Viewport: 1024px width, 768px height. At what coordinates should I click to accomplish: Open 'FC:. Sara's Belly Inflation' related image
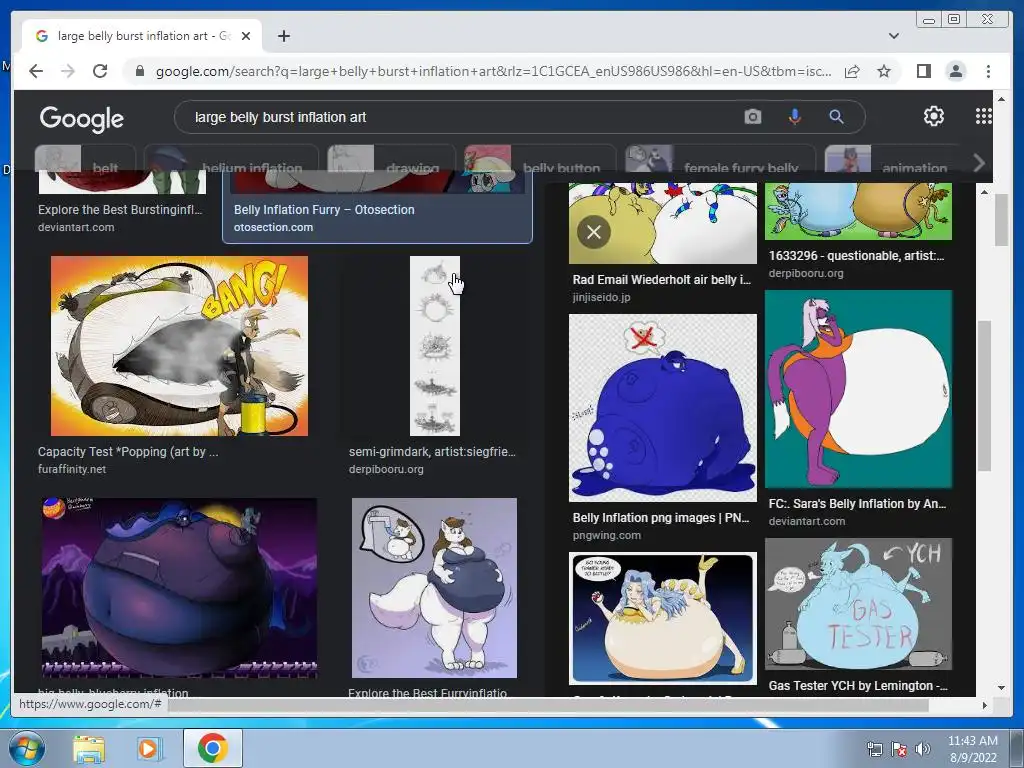[x=858, y=389]
